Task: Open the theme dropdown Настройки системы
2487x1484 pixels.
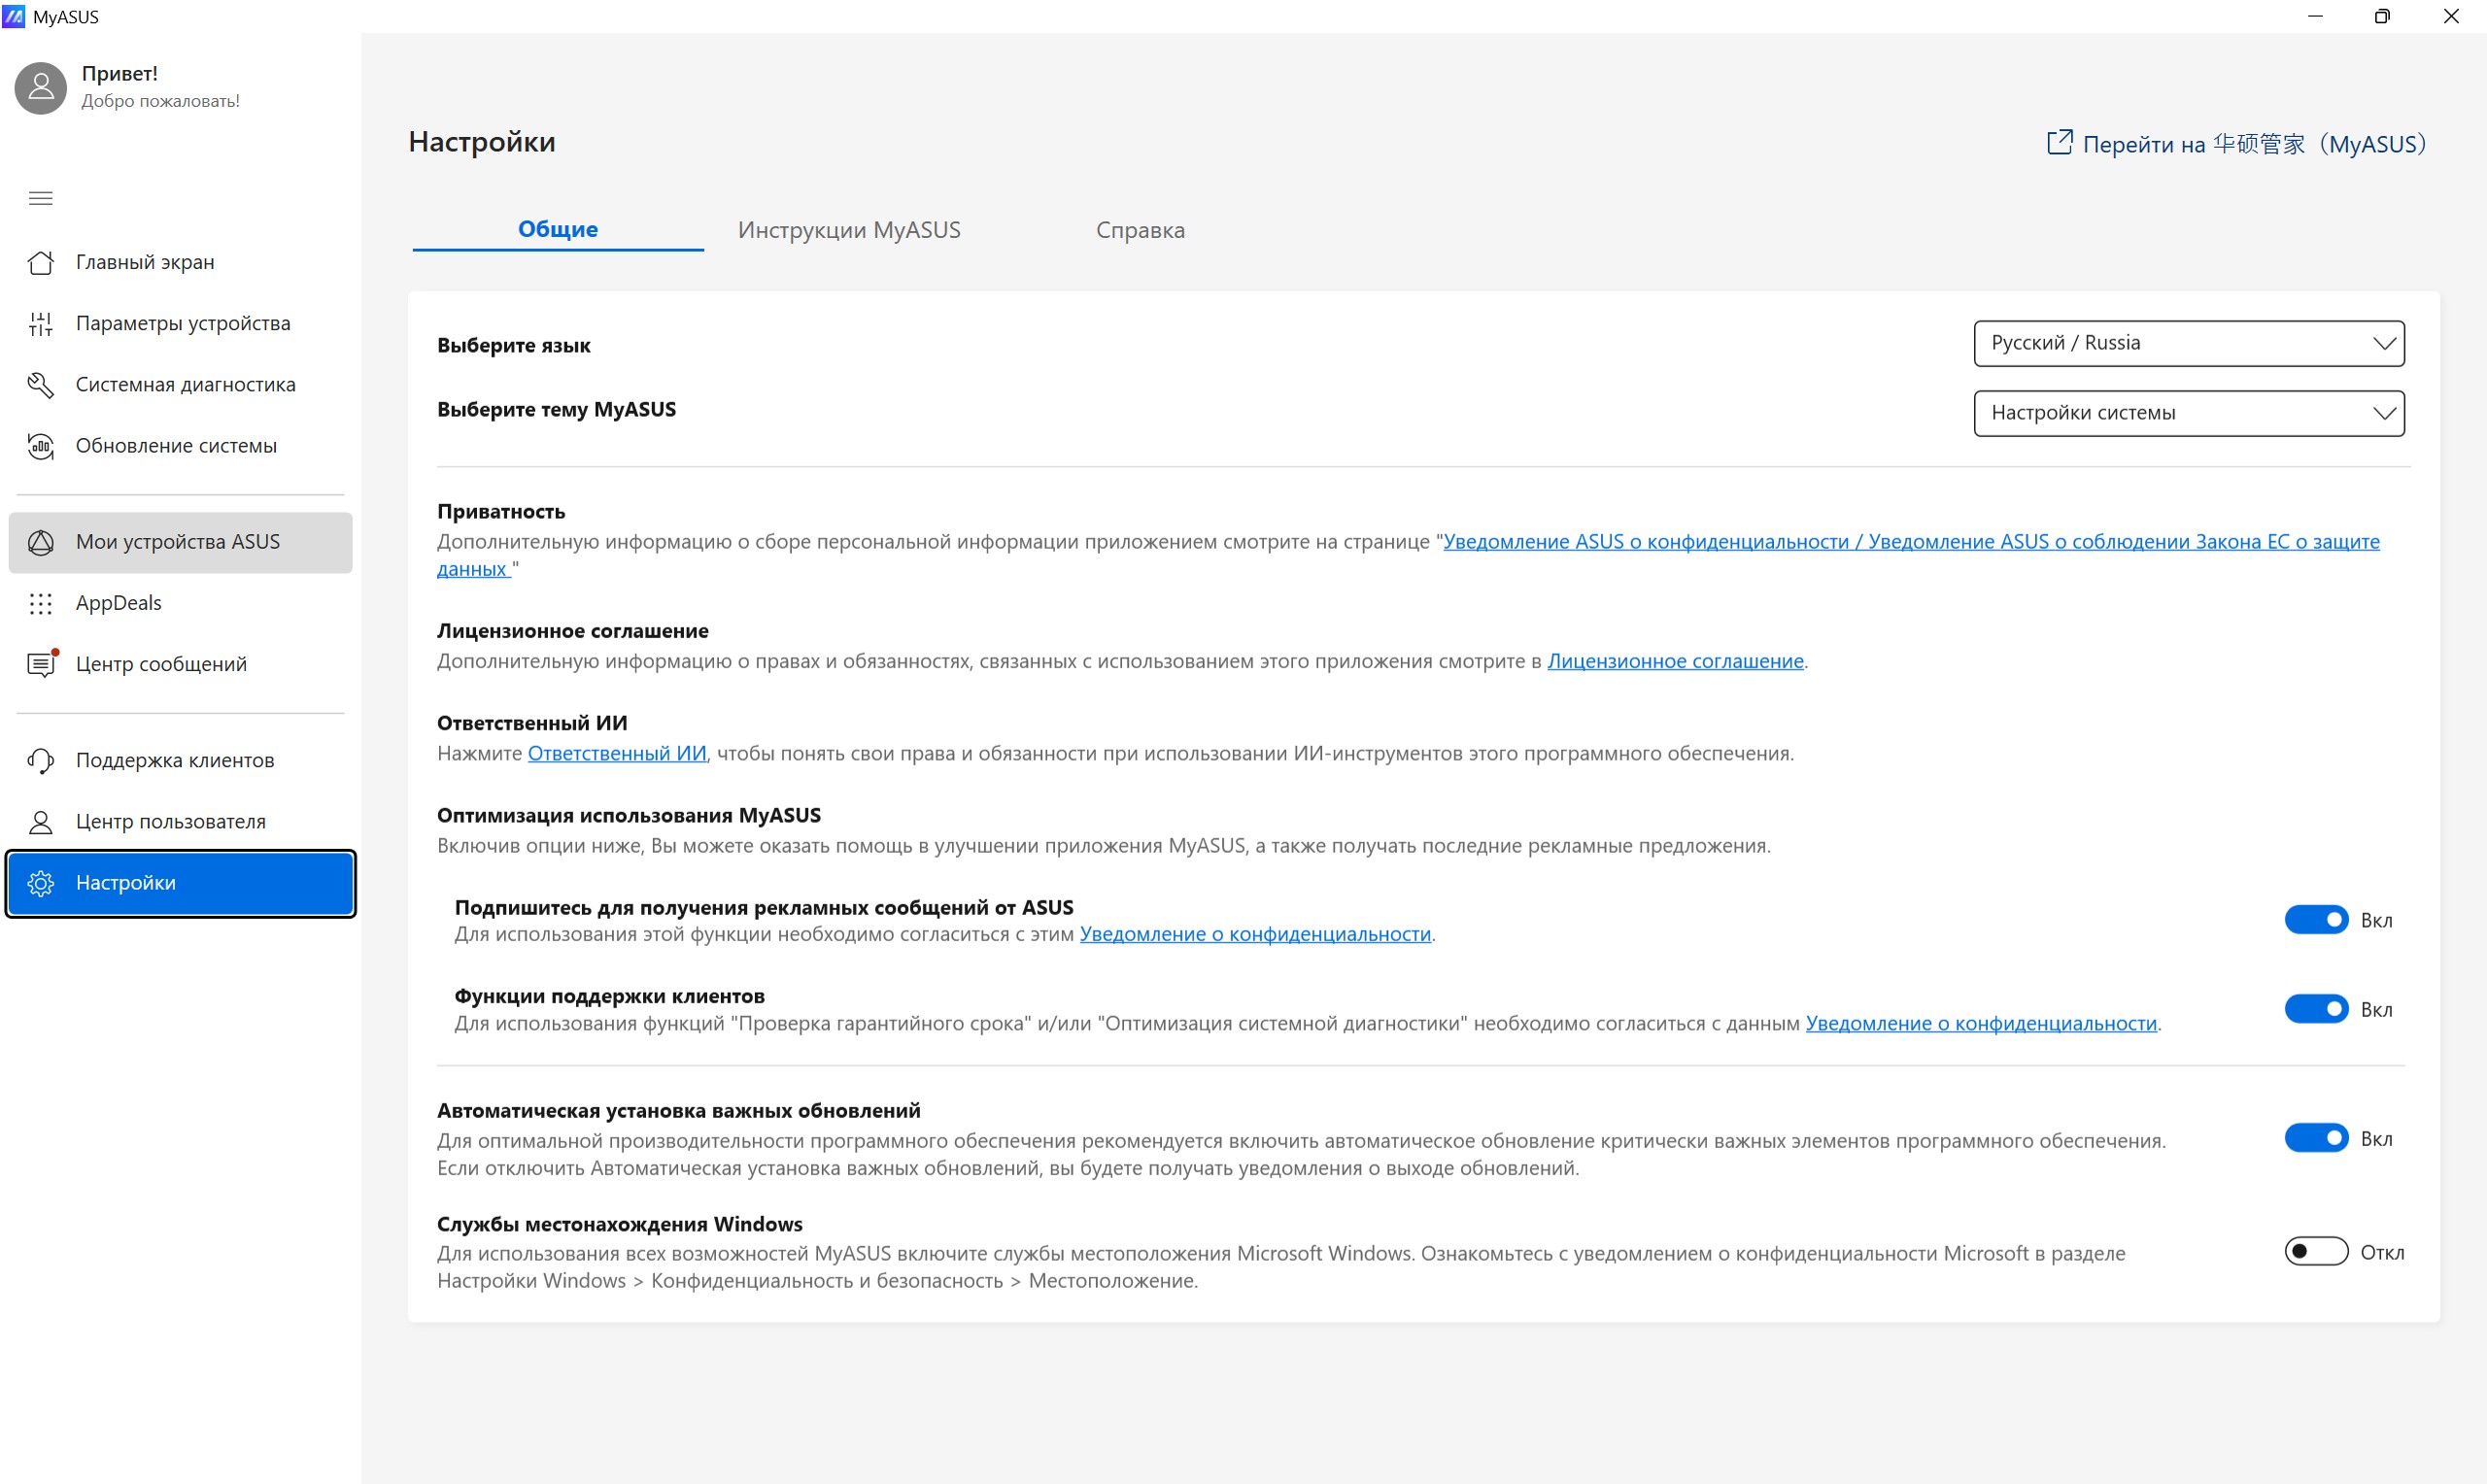Action: pos(2189,413)
